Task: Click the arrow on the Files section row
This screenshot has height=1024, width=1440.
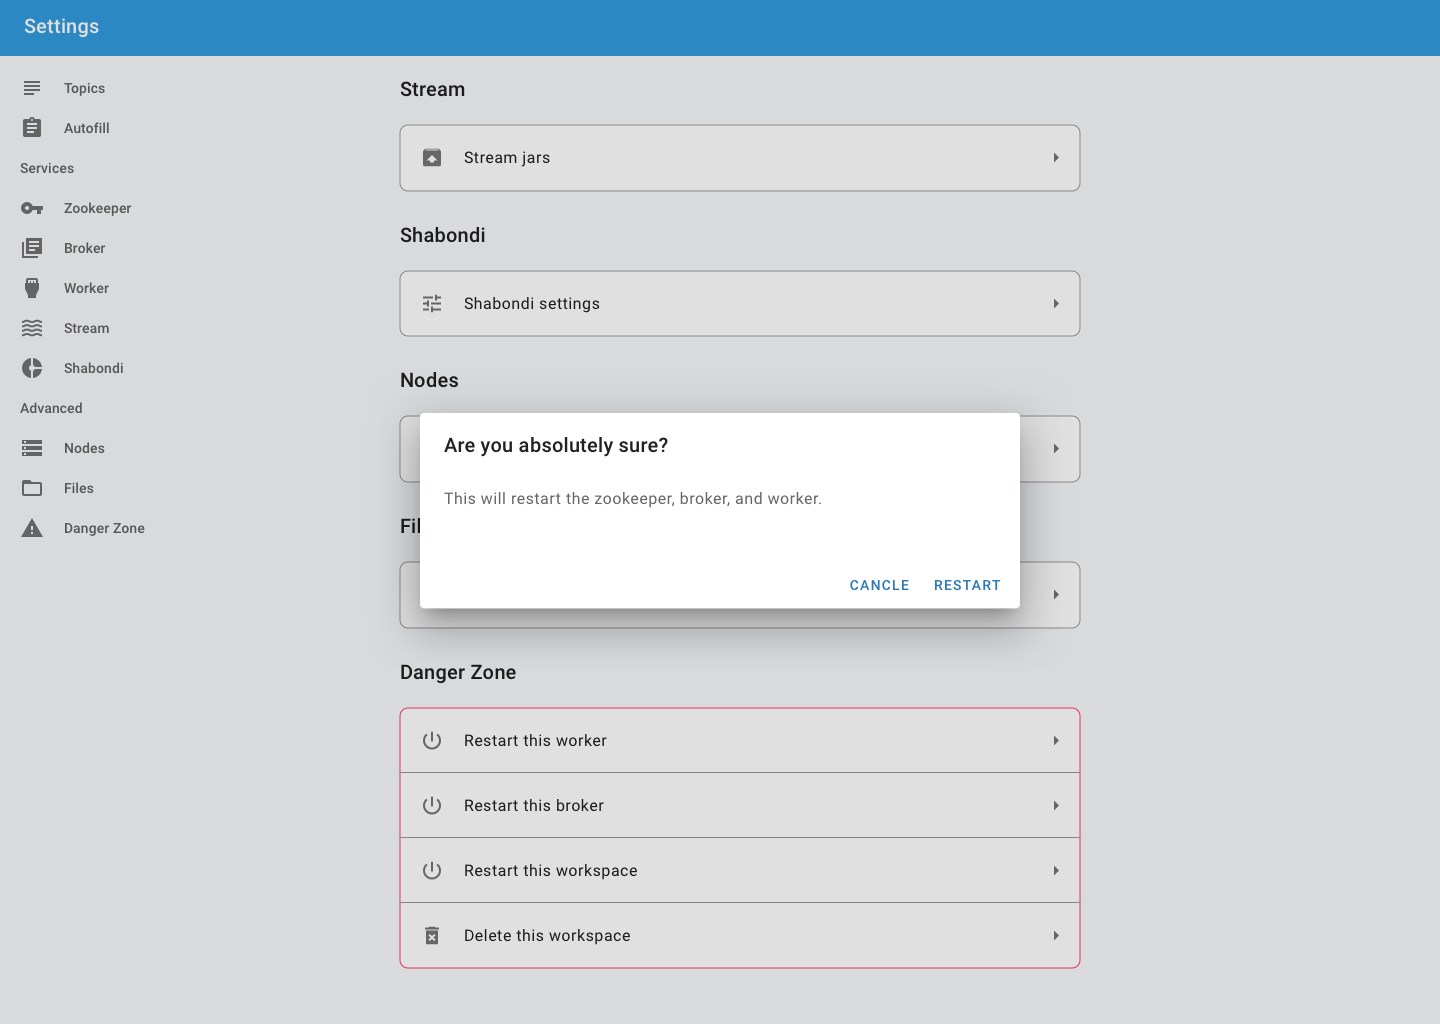Action: [1056, 595]
